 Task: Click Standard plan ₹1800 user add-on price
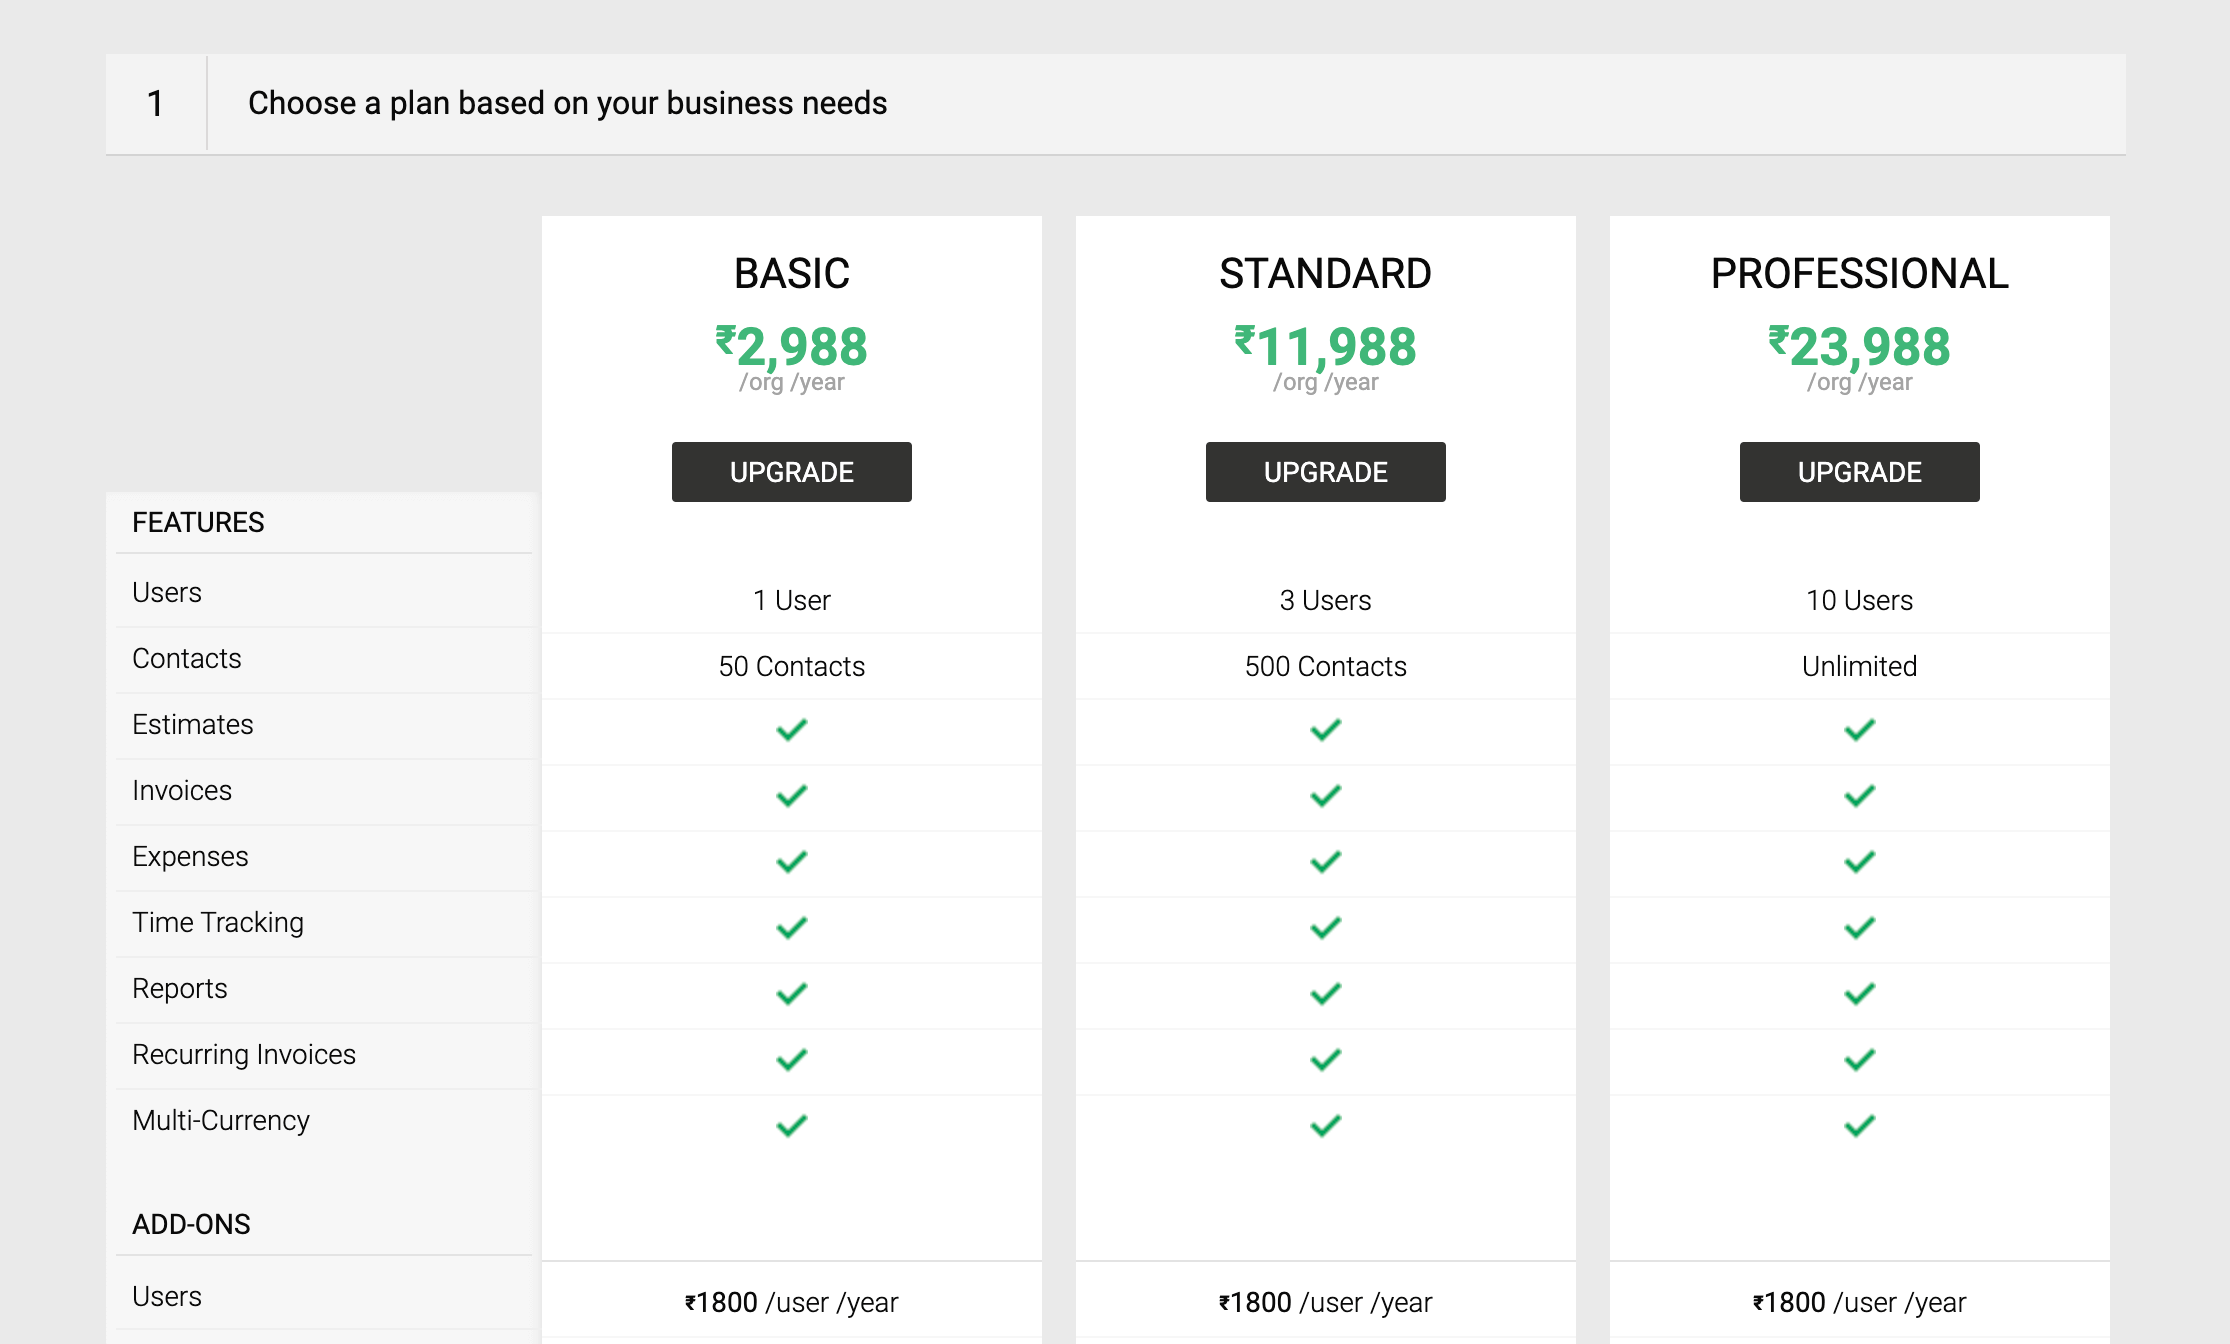(1325, 1302)
